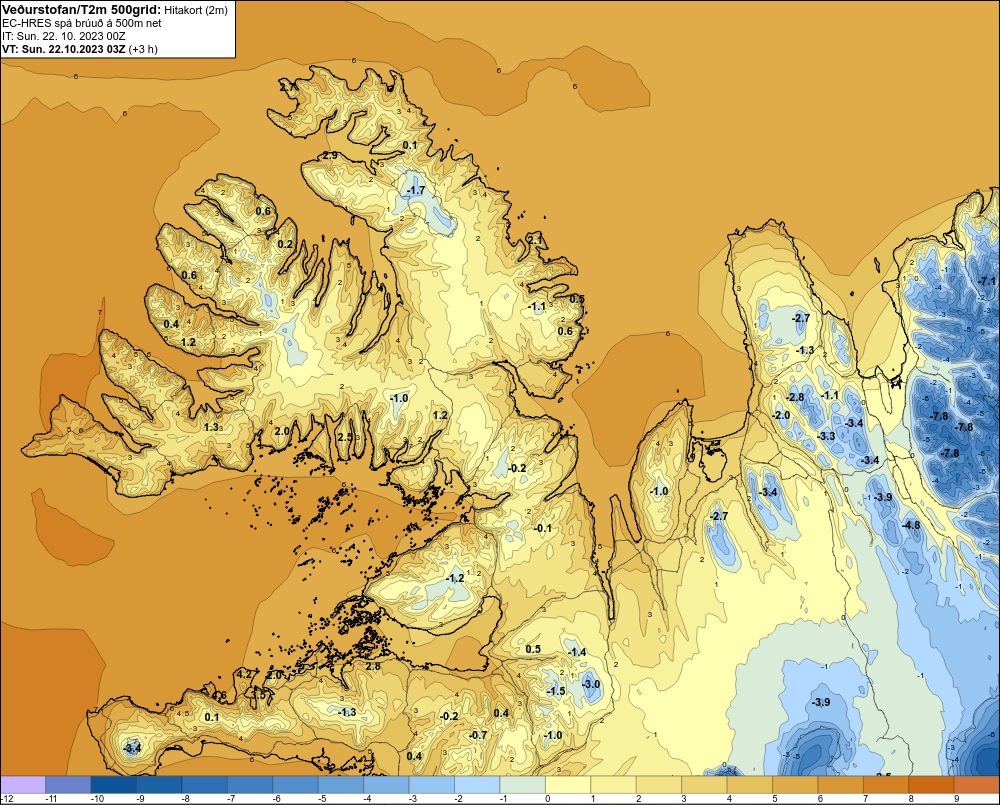Select the pale yellow swatch between 0 and 1
This screenshot has width=1000, height=805.
[568, 784]
